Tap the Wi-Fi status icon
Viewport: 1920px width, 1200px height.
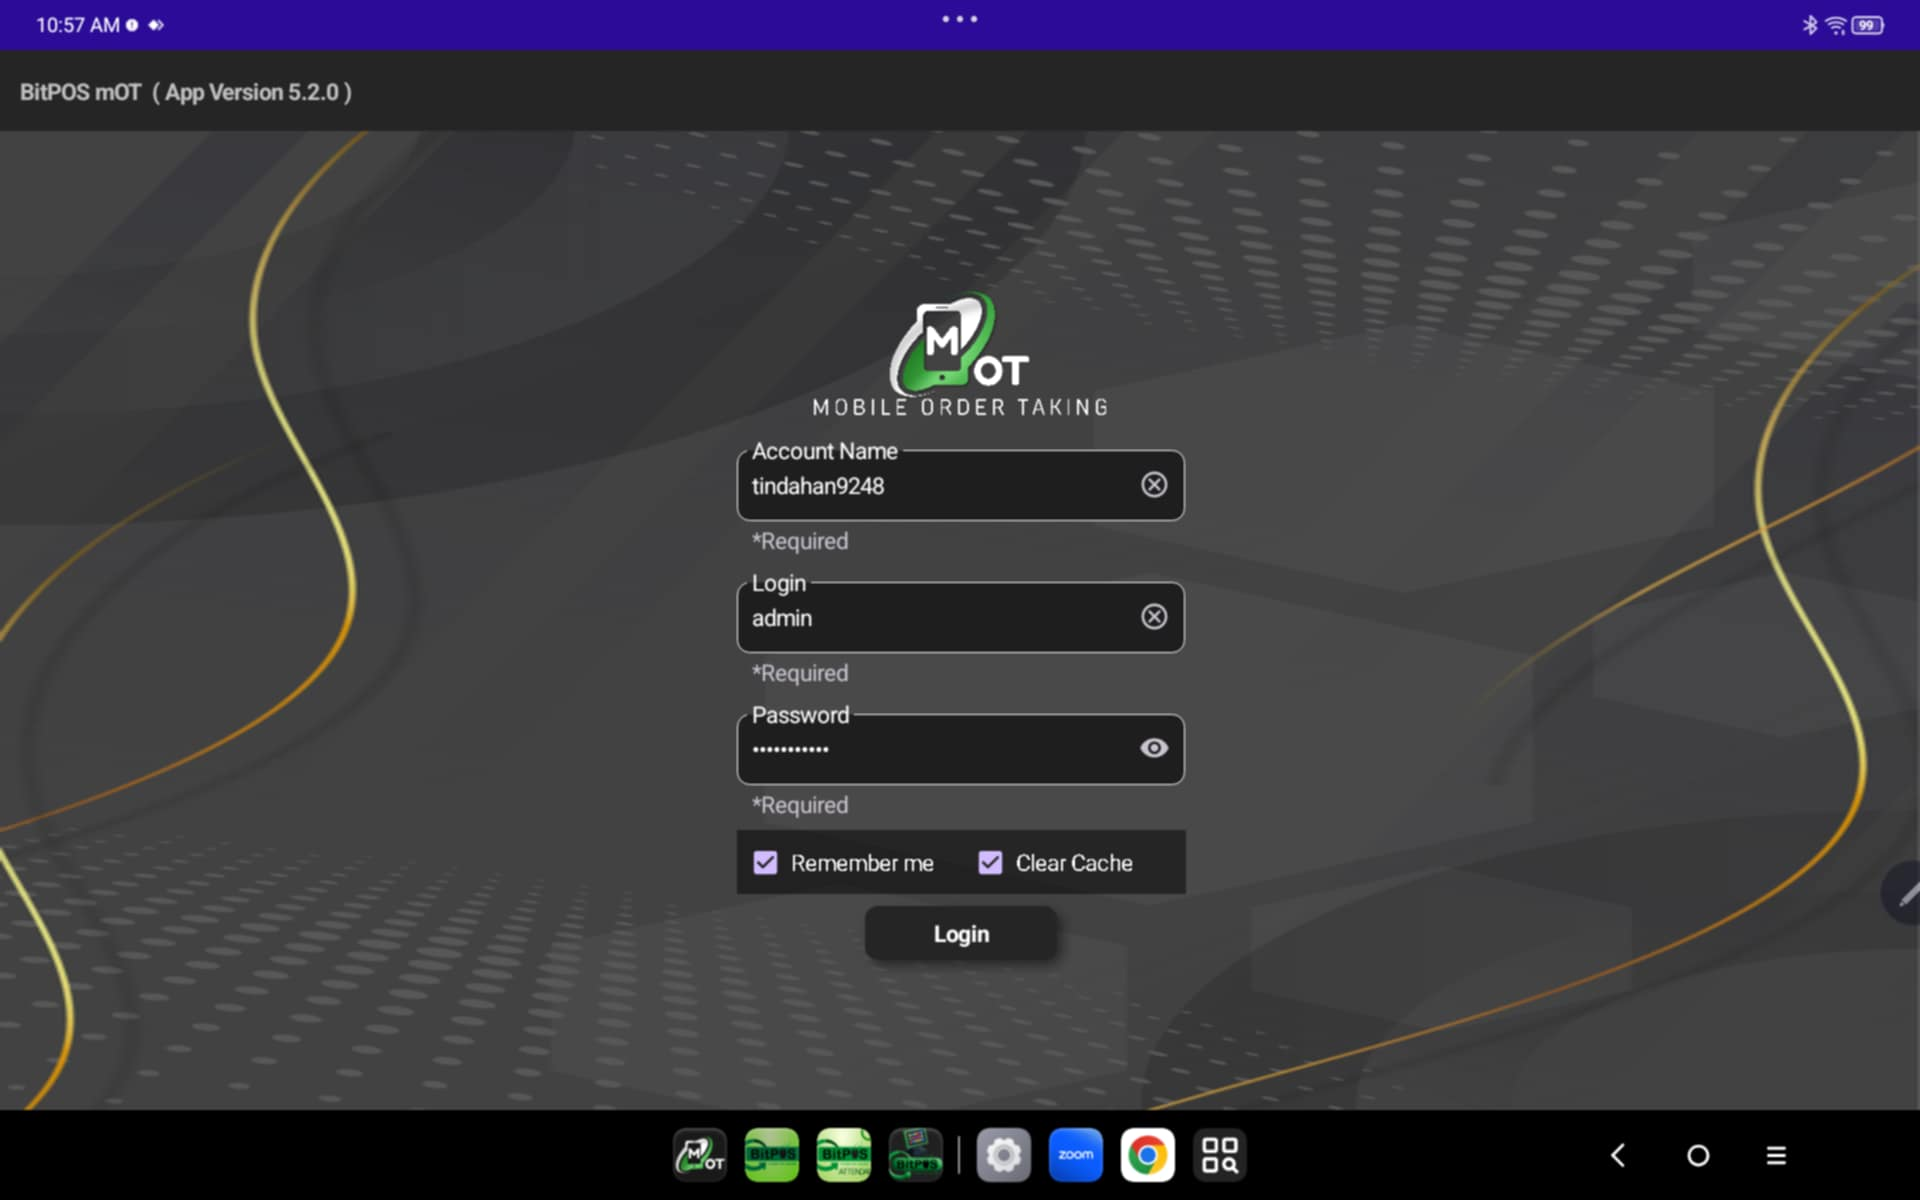click(x=1836, y=25)
